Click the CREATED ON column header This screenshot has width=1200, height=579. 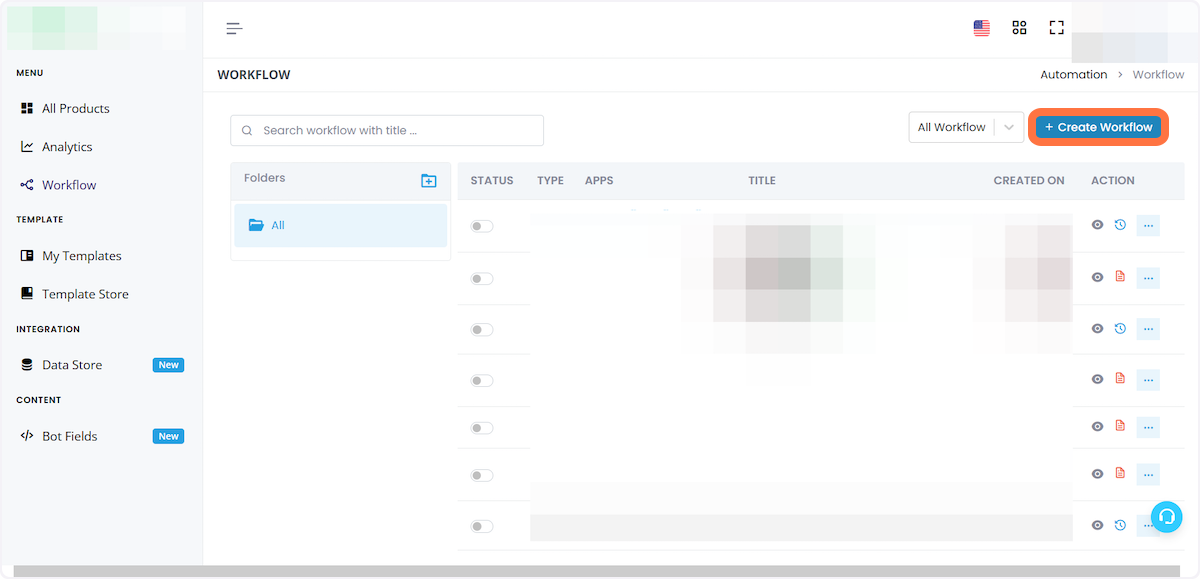pyautogui.click(x=1029, y=181)
